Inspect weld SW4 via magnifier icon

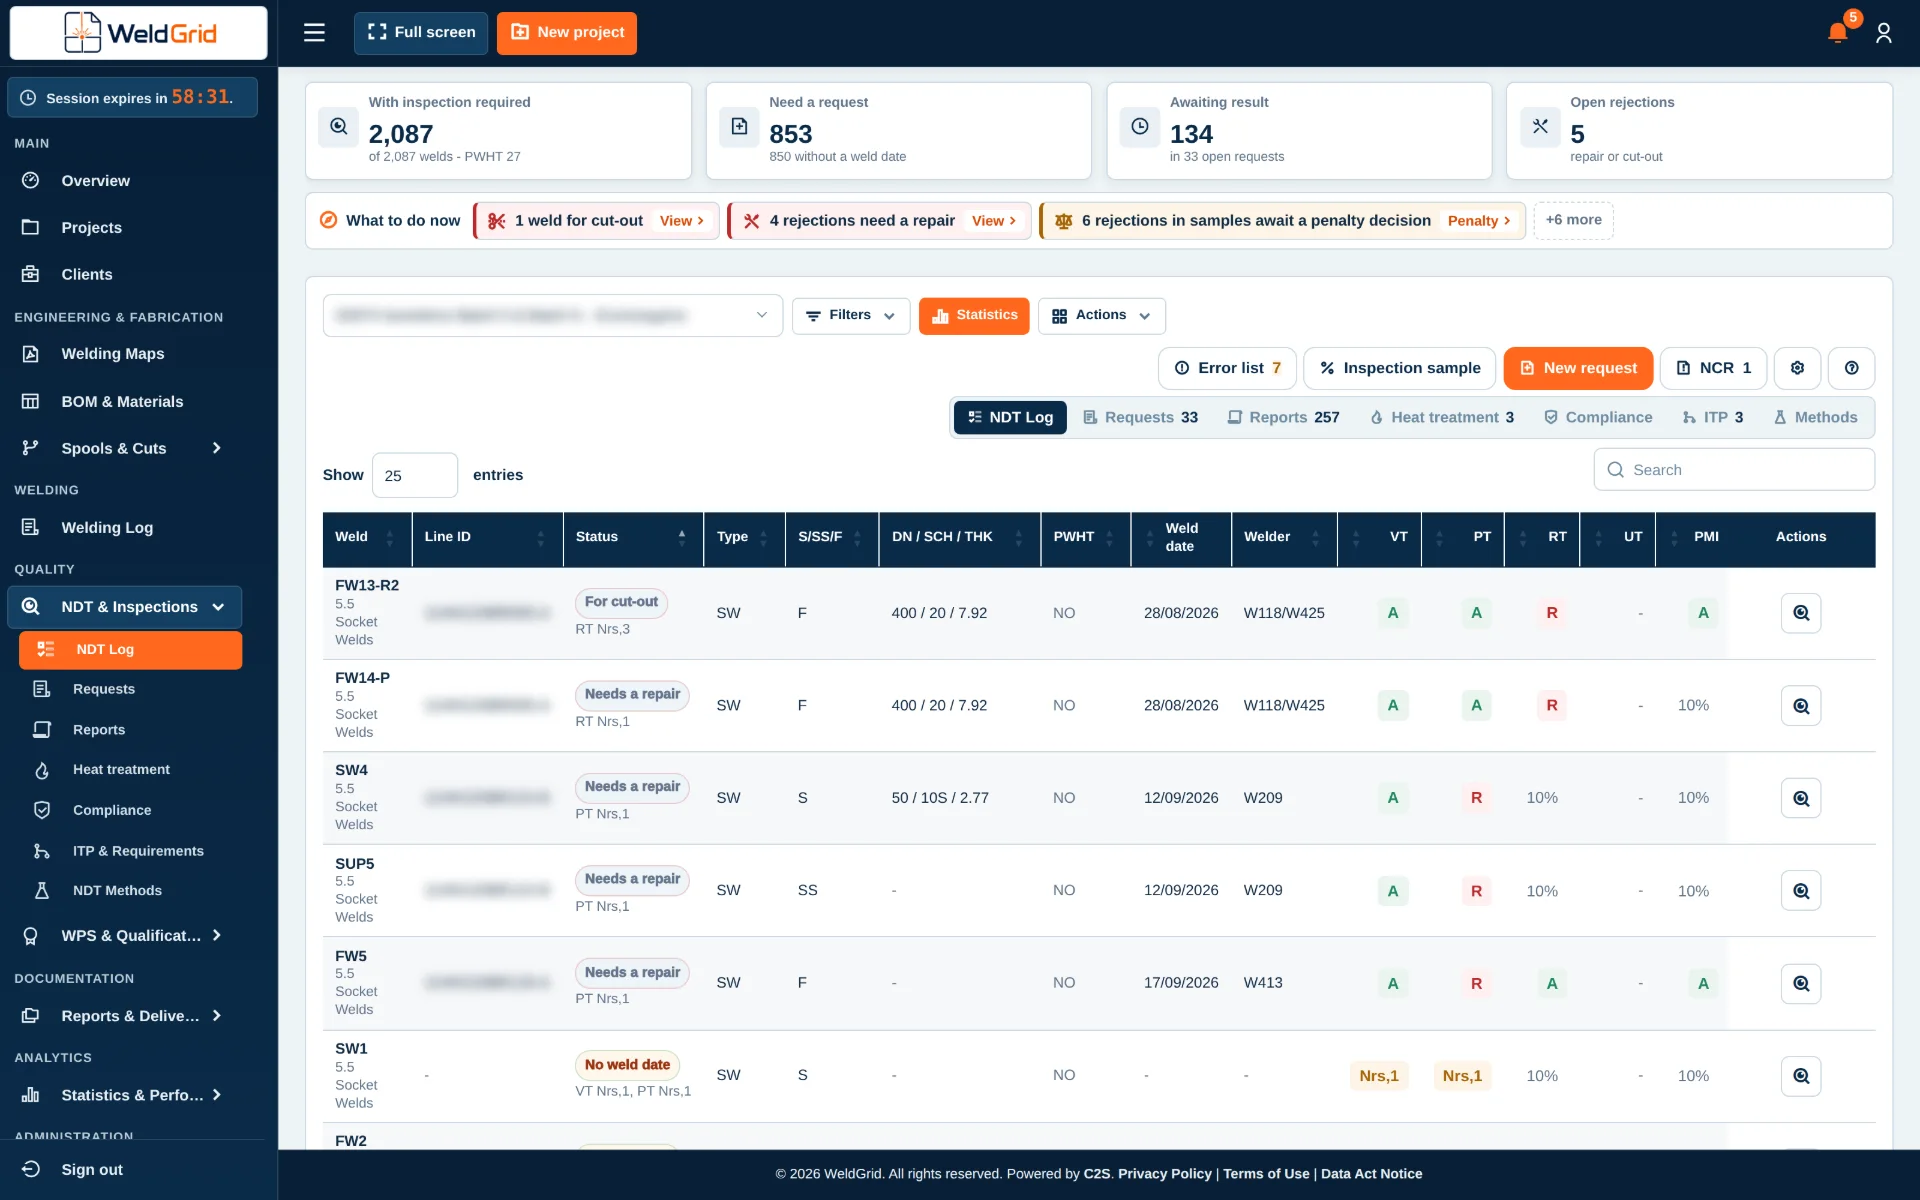click(x=1801, y=798)
